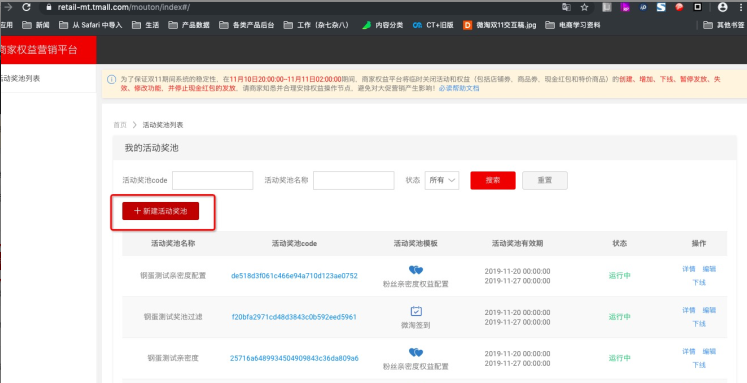Open the red circular extension icon
The height and width of the screenshot is (383, 747).
point(679,7)
